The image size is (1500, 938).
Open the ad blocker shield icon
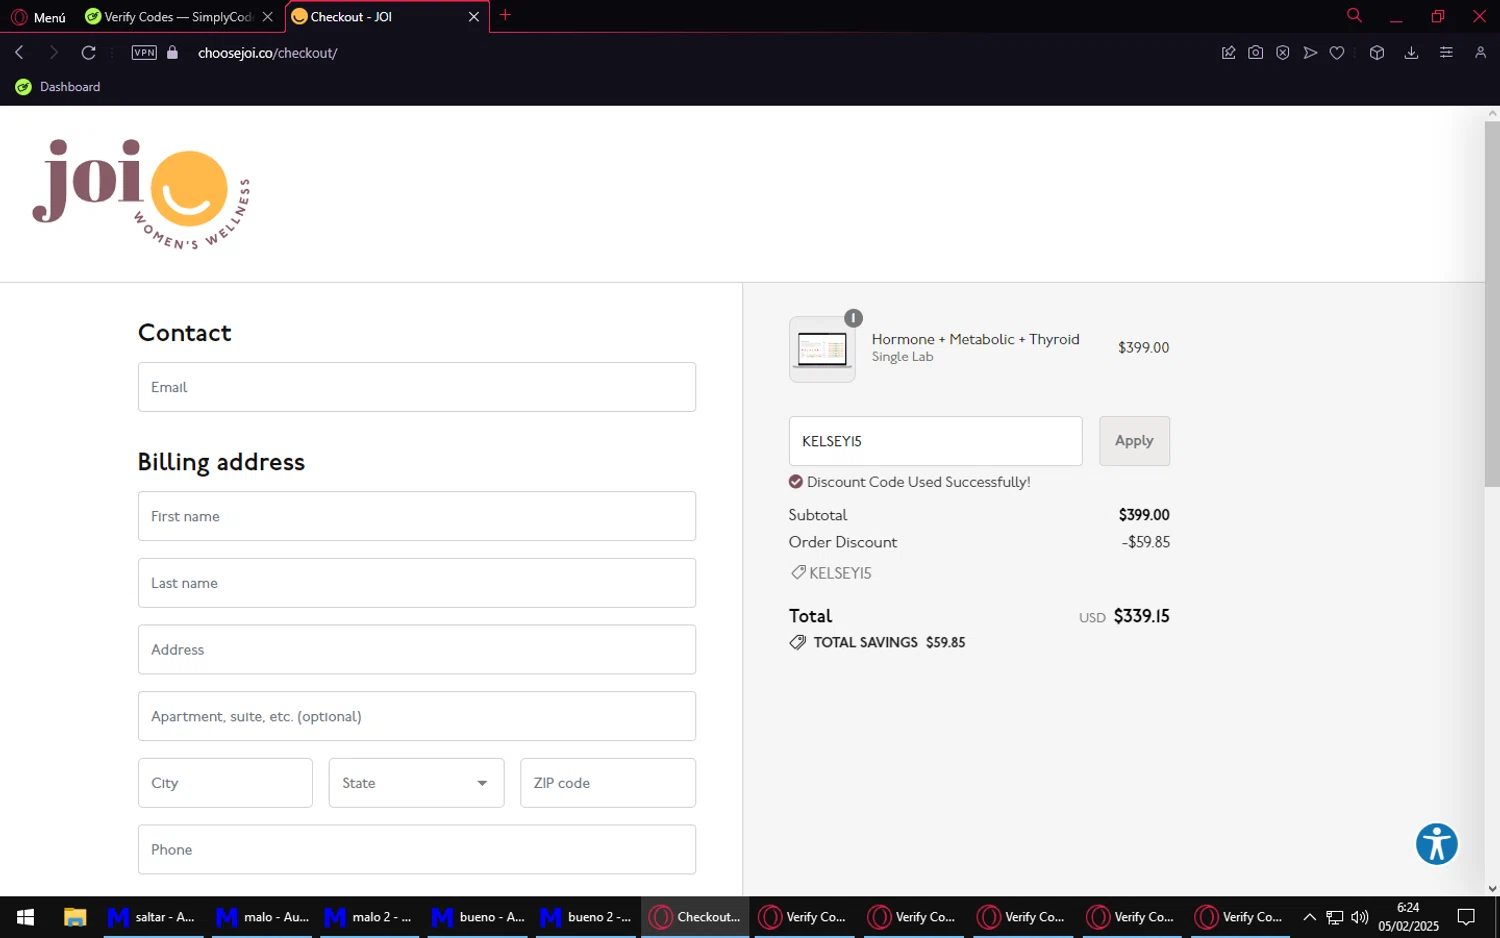click(1282, 53)
